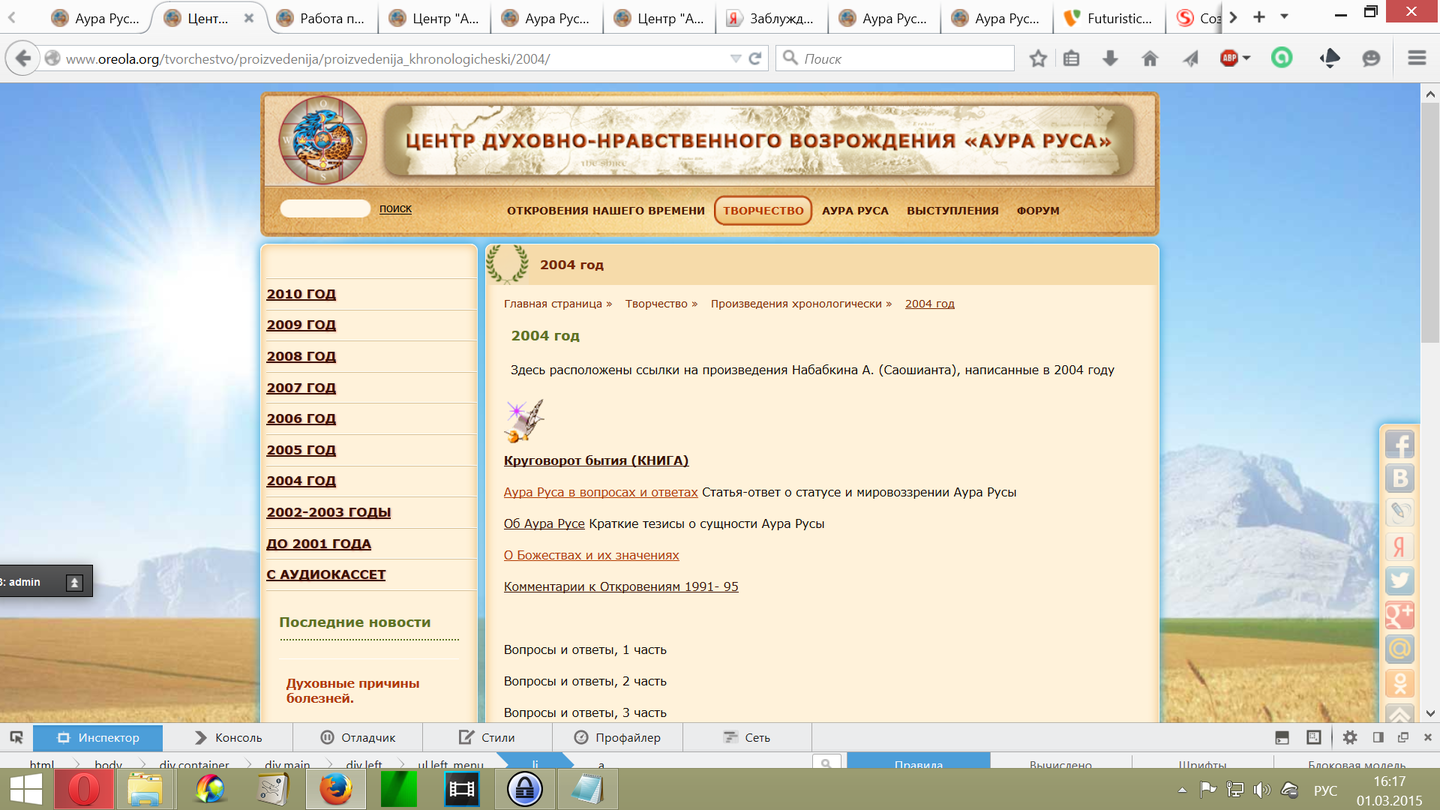The width and height of the screenshot is (1440, 810).
Task: Open Adblock Plus dropdown arrow
Action: (x=1246, y=59)
